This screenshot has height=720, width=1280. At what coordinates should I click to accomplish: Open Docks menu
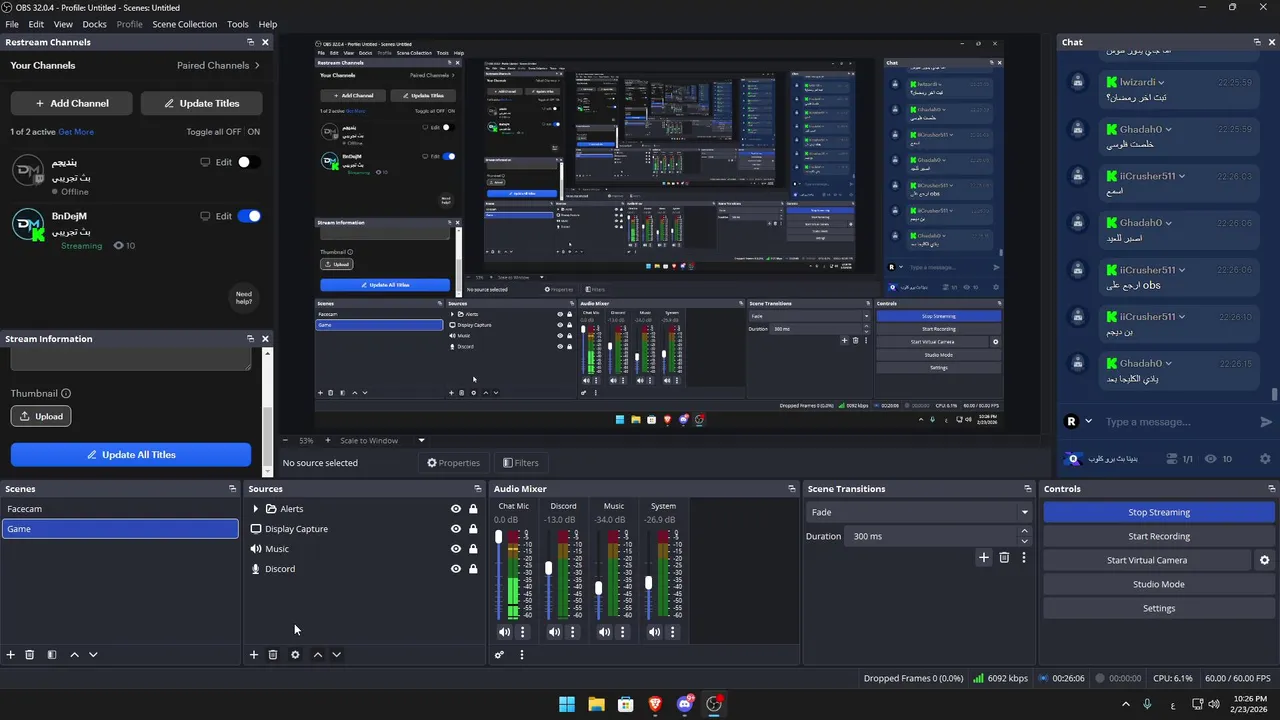point(94,24)
